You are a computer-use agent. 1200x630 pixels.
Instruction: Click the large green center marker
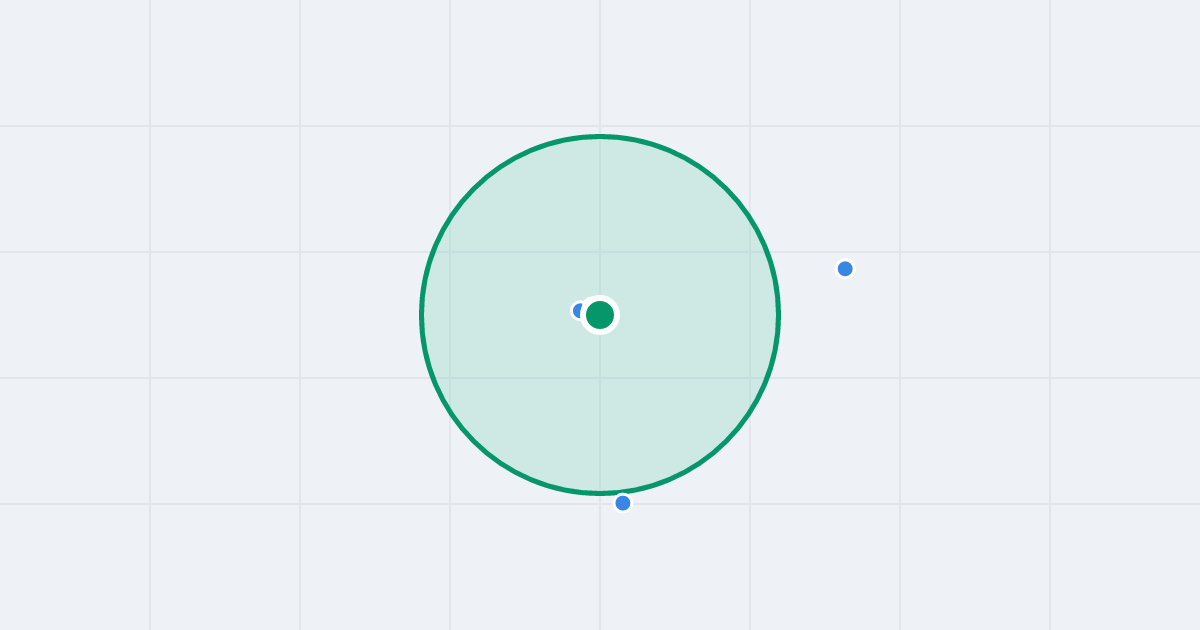tap(600, 315)
